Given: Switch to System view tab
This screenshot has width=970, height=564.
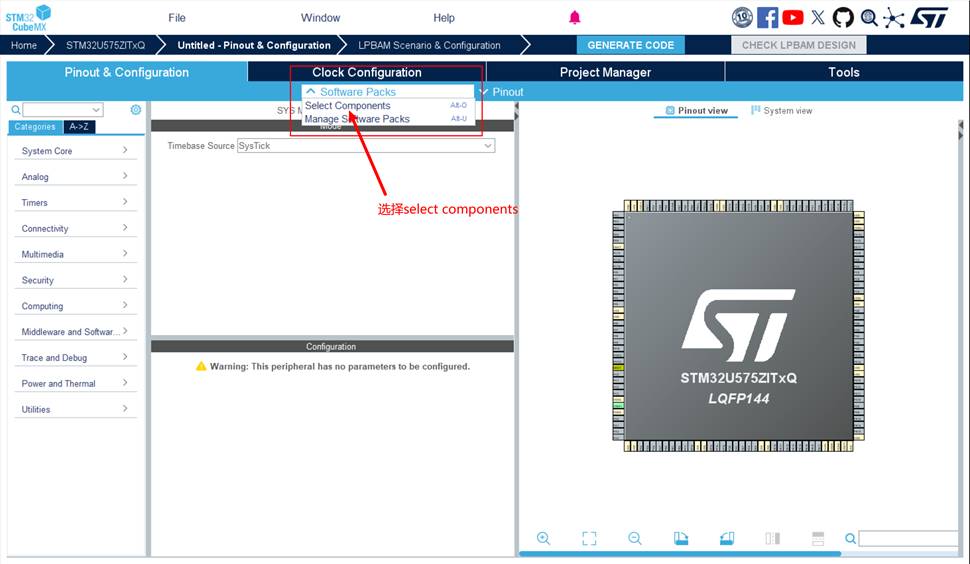Looking at the screenshot, I should tap(781, 111).
